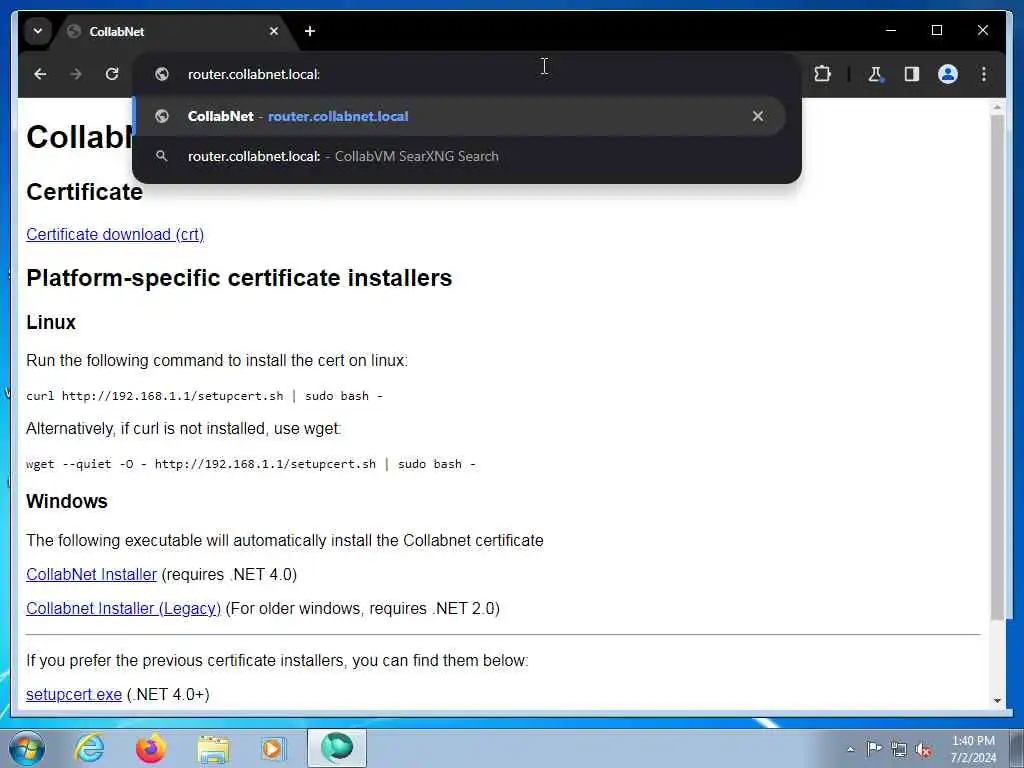Pick the CollabVM SearXNG Search suggestion
Screen dimensions: 1024x768
(459, 156)
